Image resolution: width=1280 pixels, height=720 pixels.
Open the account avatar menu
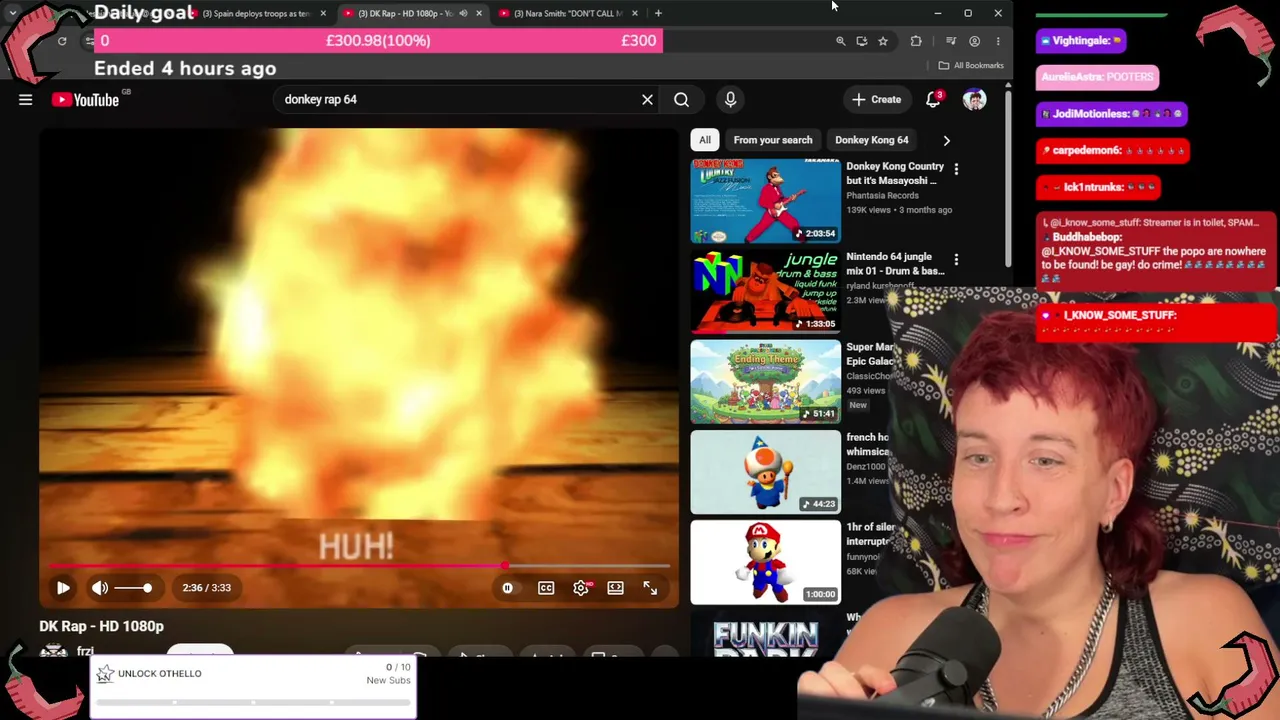click(974, 99)
